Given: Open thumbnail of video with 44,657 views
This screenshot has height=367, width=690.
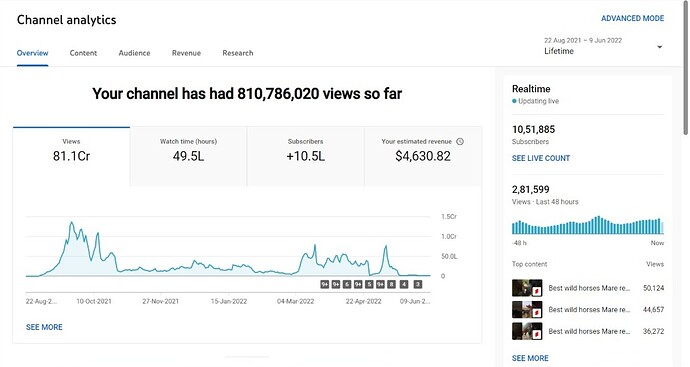Looking at the screenshot, I should coord(527,310).
